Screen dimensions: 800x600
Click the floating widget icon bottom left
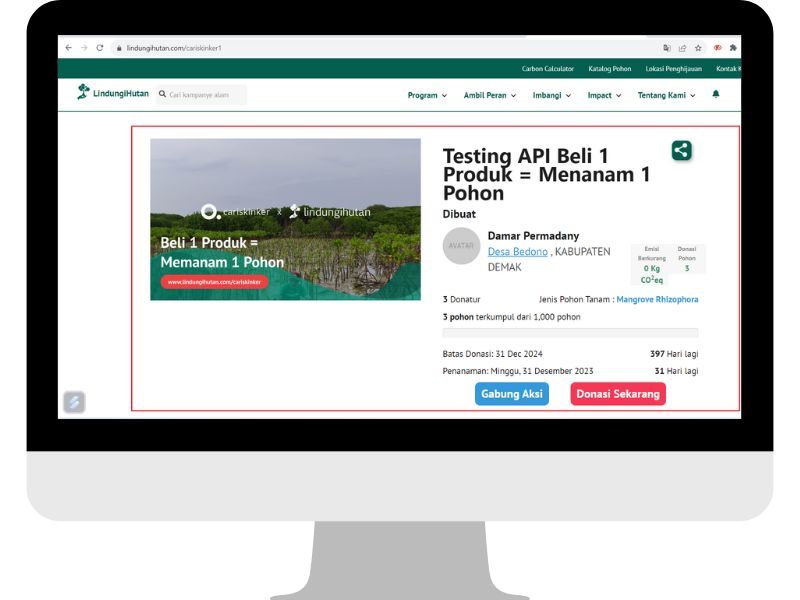(74, 402)
